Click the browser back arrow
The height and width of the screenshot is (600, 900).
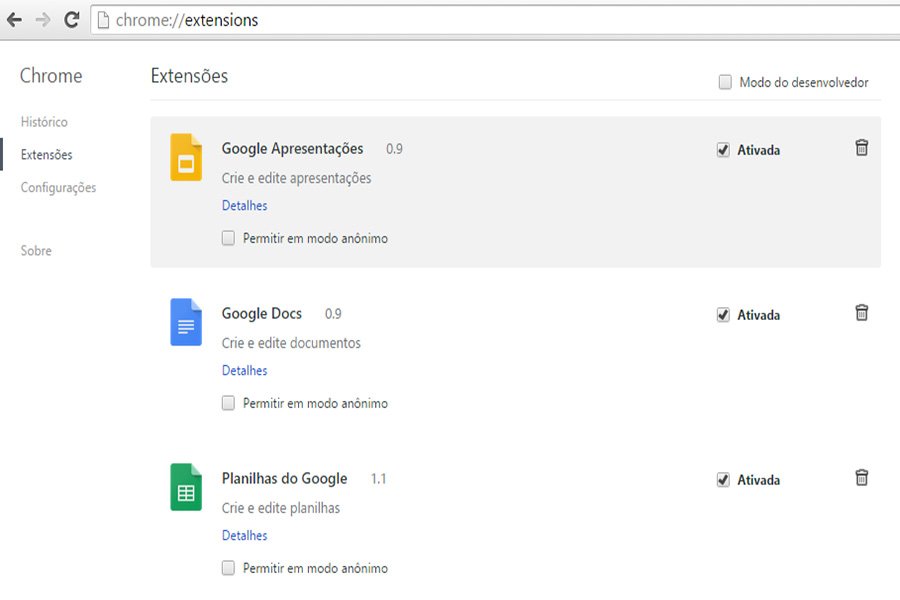pyautogui.click(x=14, y=20)
